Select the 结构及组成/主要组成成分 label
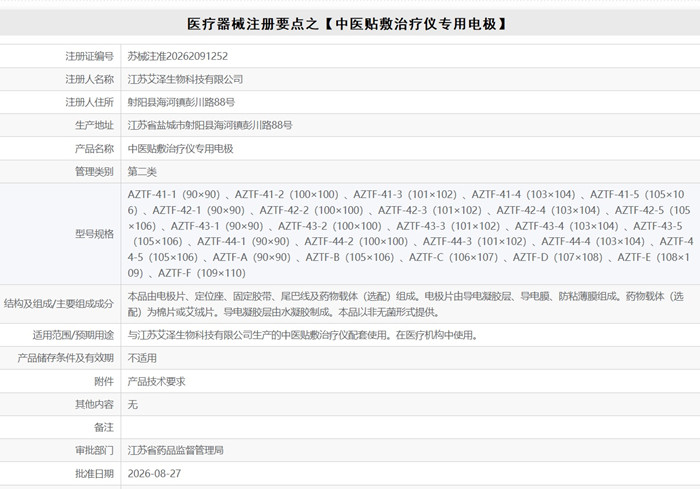 point(58,304)
